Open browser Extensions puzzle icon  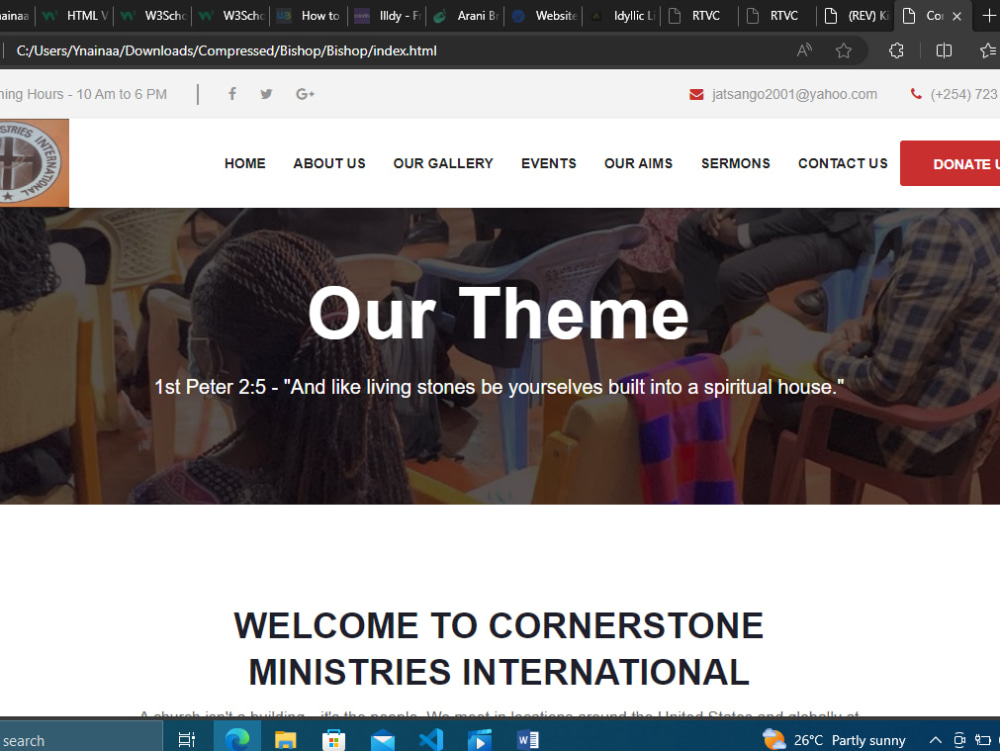[x=896, y=50]
